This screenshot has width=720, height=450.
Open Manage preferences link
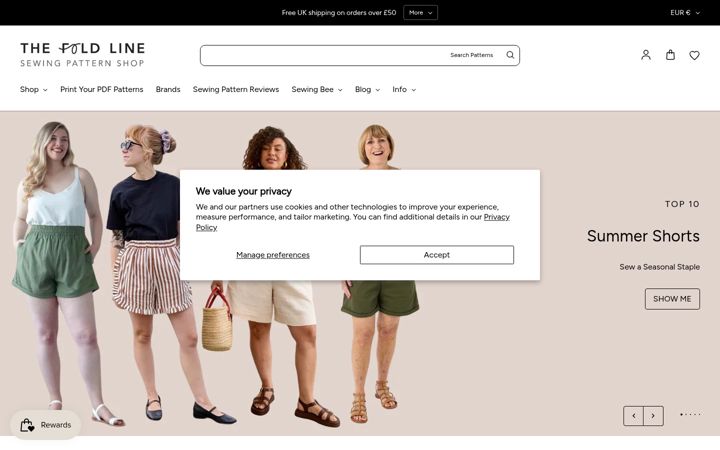[x=273, y=255]
